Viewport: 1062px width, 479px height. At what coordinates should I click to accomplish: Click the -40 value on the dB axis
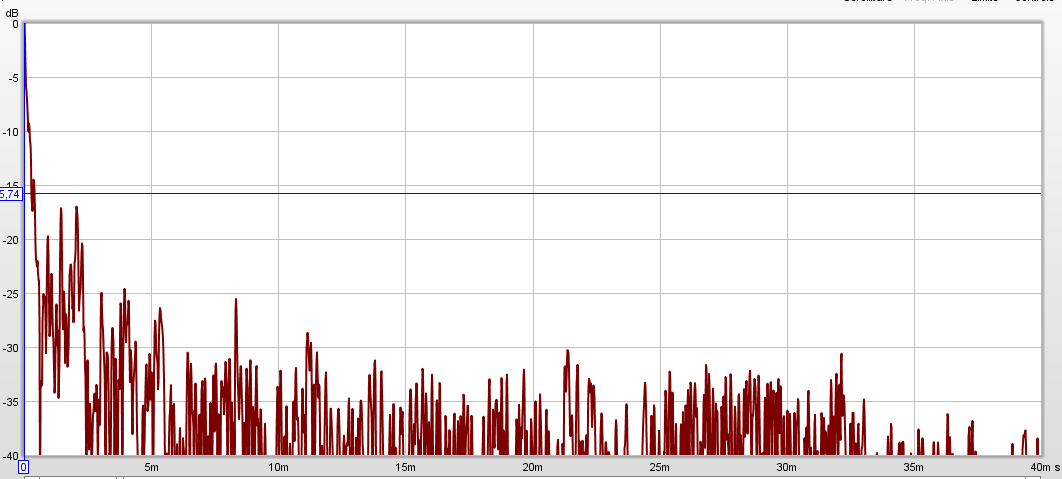point(11,456)
